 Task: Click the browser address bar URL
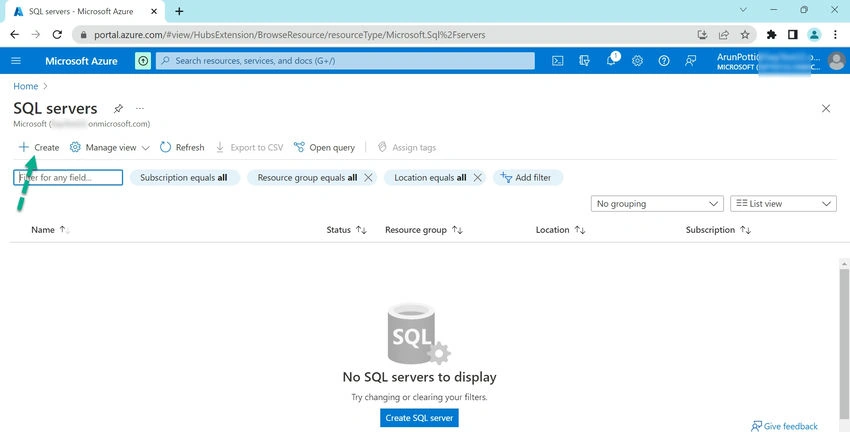click(x=289, y=35)
